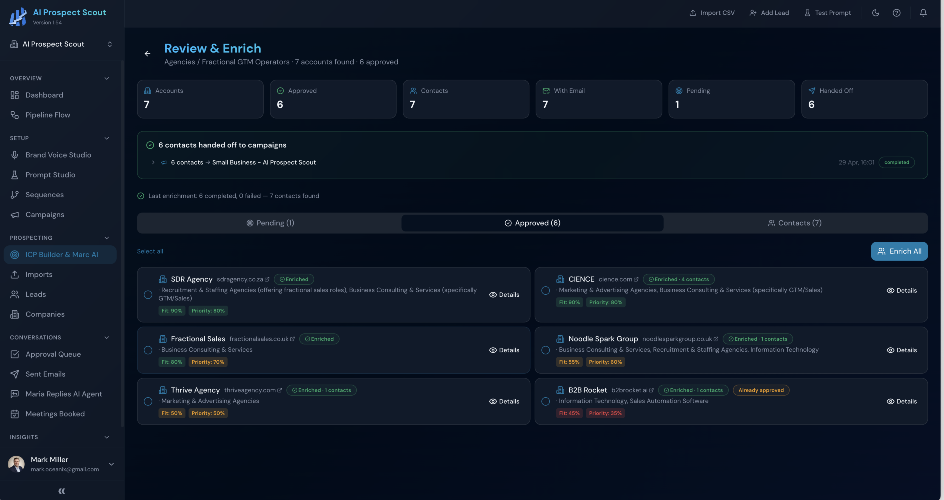This screenshot has width=944, height=500.
Task: Click the AI Prospect Scout logo
Action: (18, 16)
